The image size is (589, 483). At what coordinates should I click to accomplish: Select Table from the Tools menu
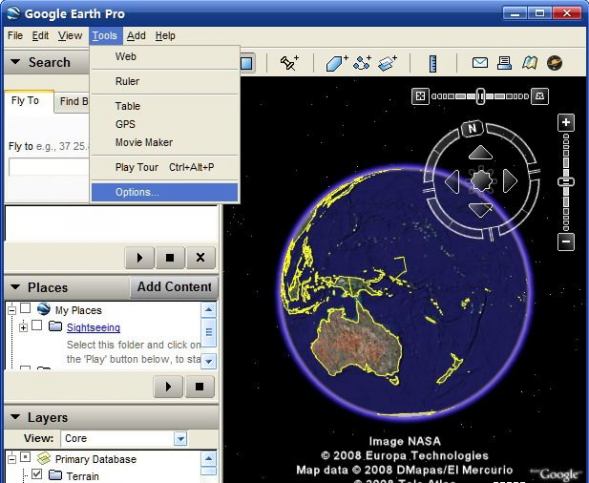coord(165,106)
